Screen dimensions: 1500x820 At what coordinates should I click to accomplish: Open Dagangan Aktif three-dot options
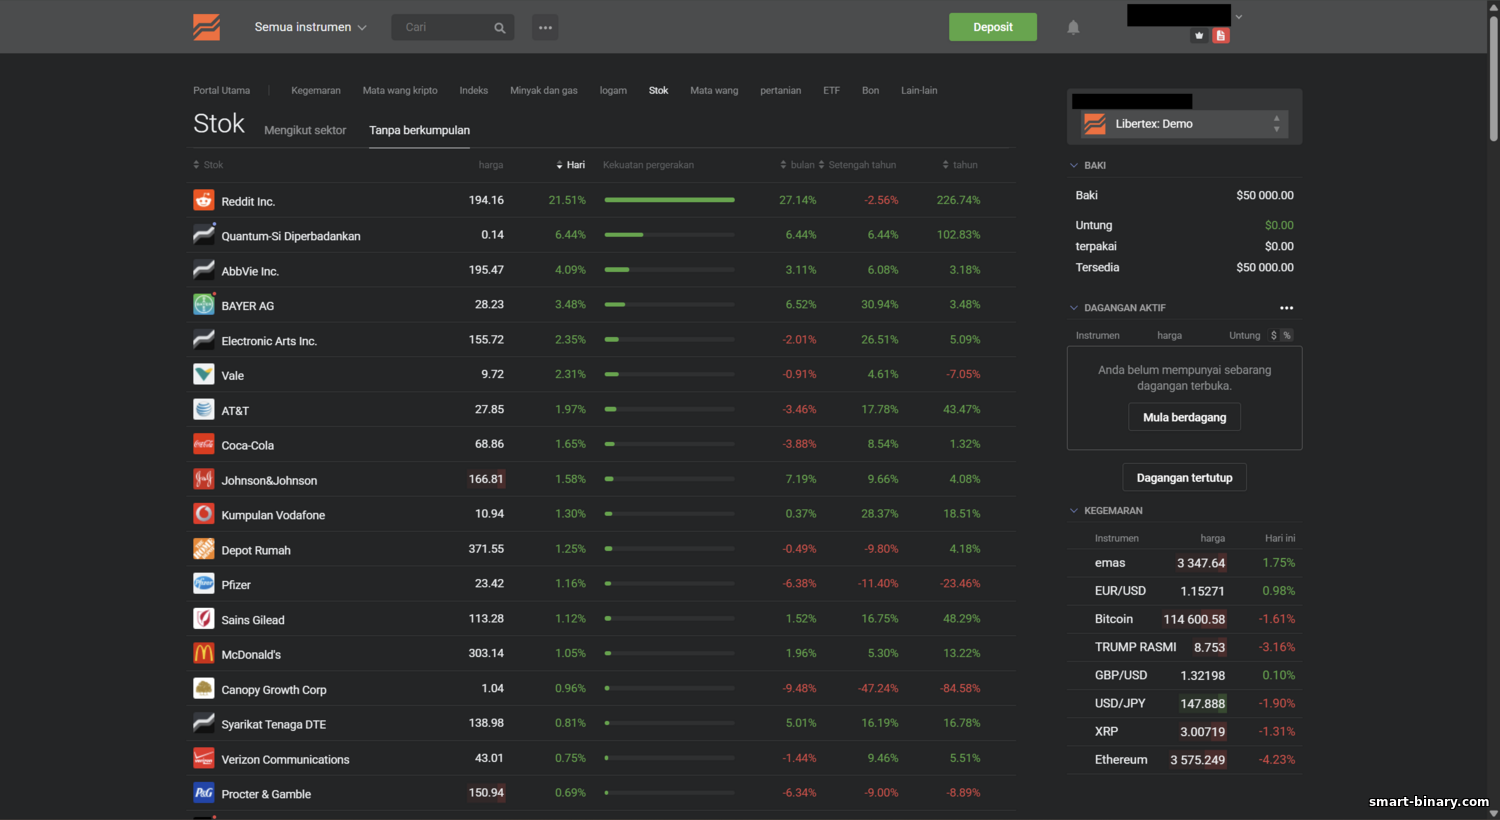[1287, 308]
